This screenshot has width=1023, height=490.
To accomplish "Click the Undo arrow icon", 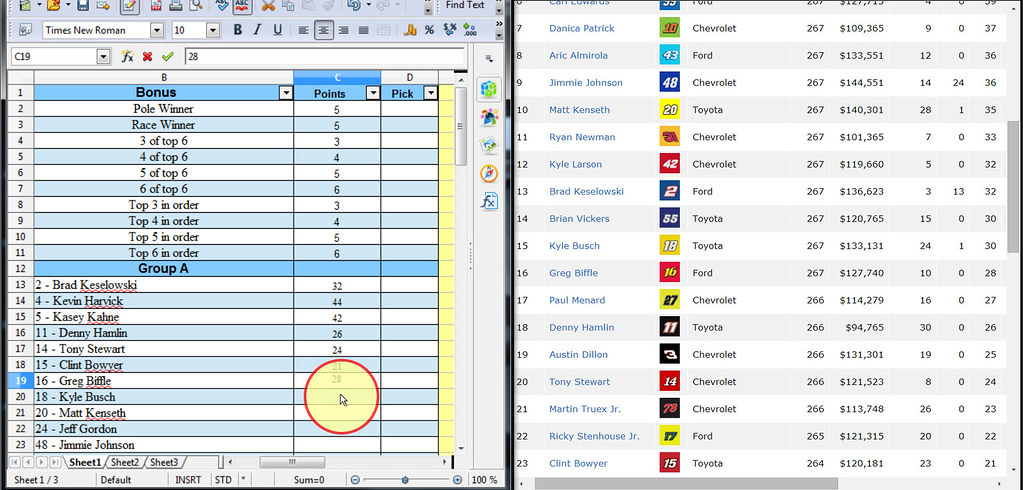I will (x=354, y=5).
